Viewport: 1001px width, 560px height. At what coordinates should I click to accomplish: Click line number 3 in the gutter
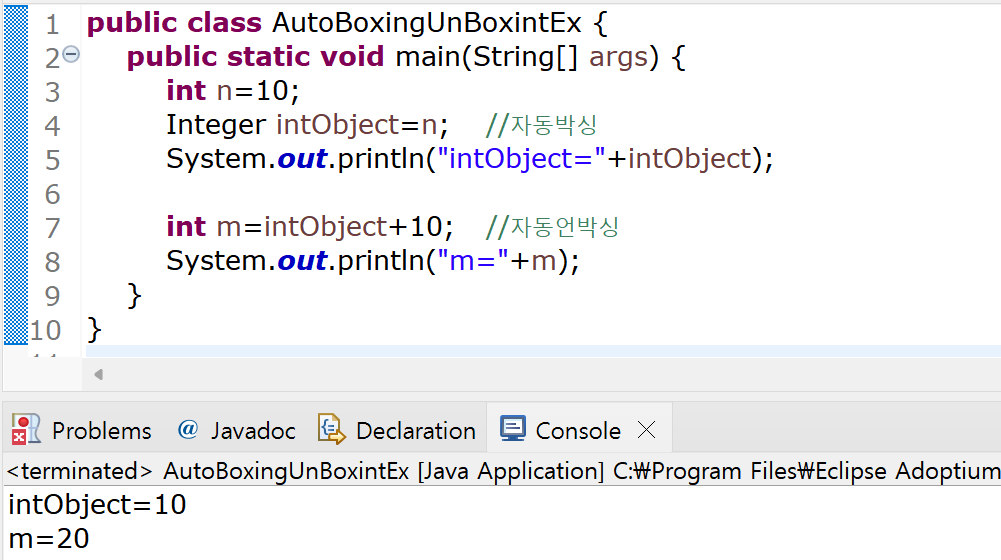52,92
